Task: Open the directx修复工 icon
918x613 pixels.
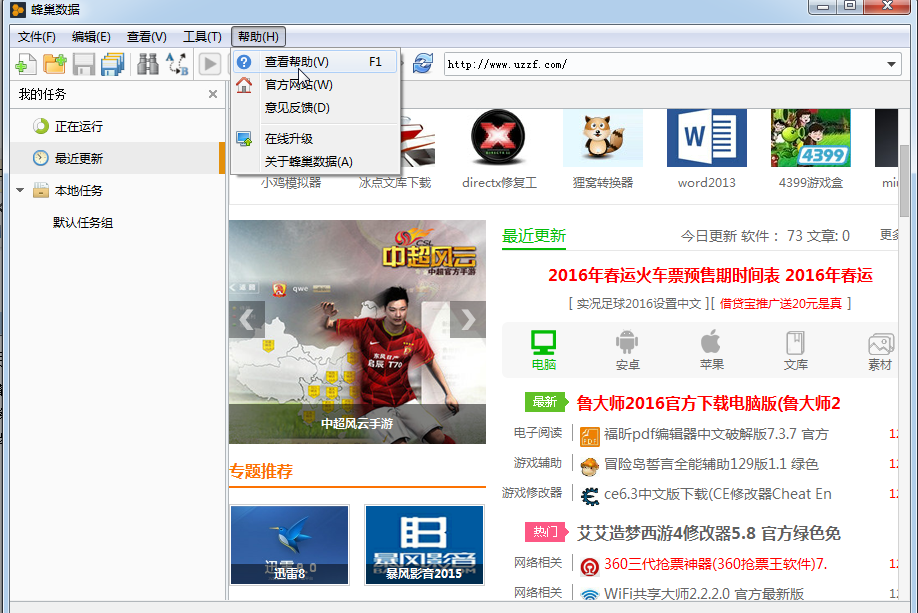Action: click(498, 136)
